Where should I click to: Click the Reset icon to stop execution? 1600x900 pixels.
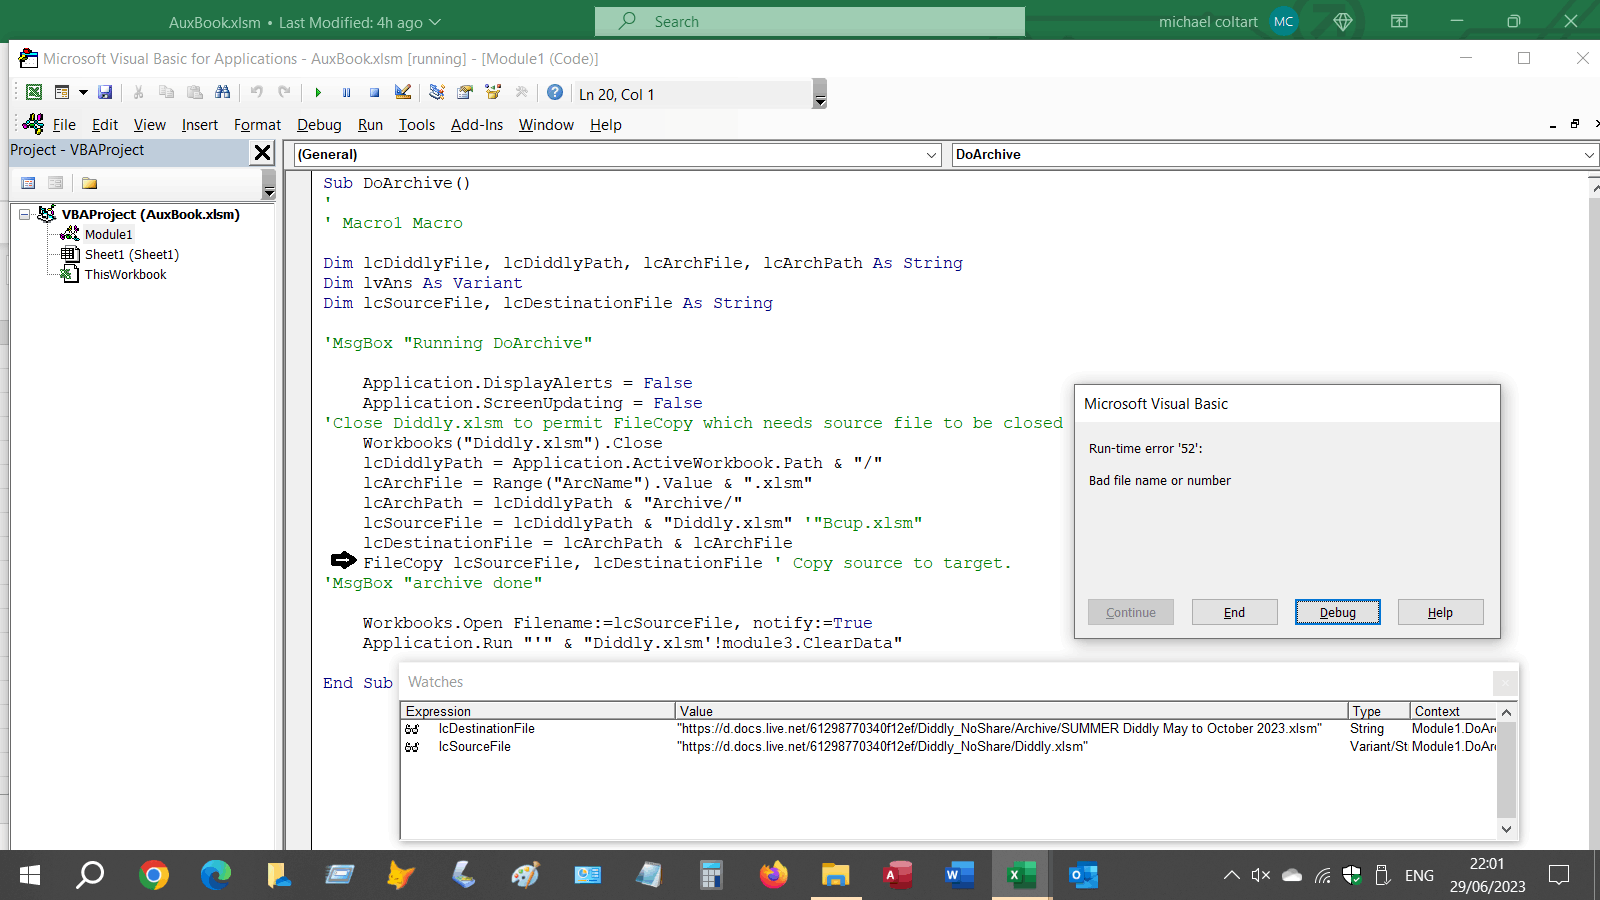(373, 93)
